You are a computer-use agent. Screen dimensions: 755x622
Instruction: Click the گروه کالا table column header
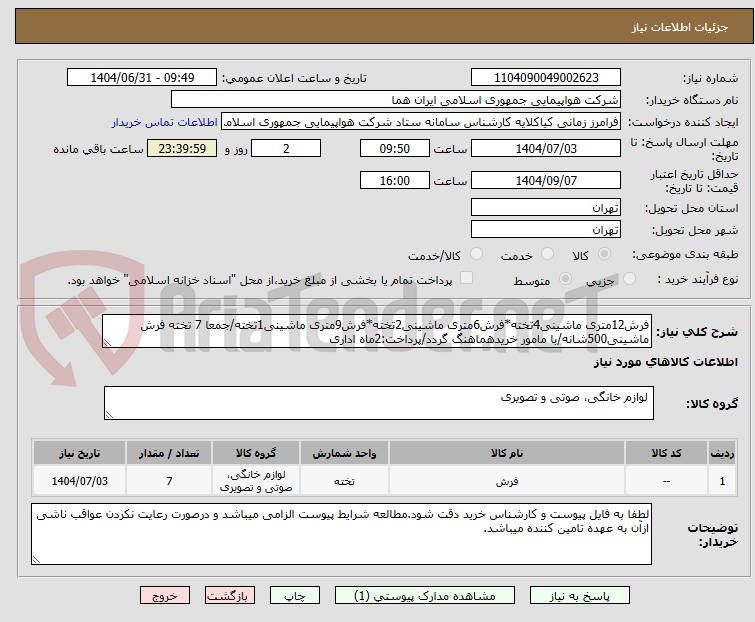[256, 453]
